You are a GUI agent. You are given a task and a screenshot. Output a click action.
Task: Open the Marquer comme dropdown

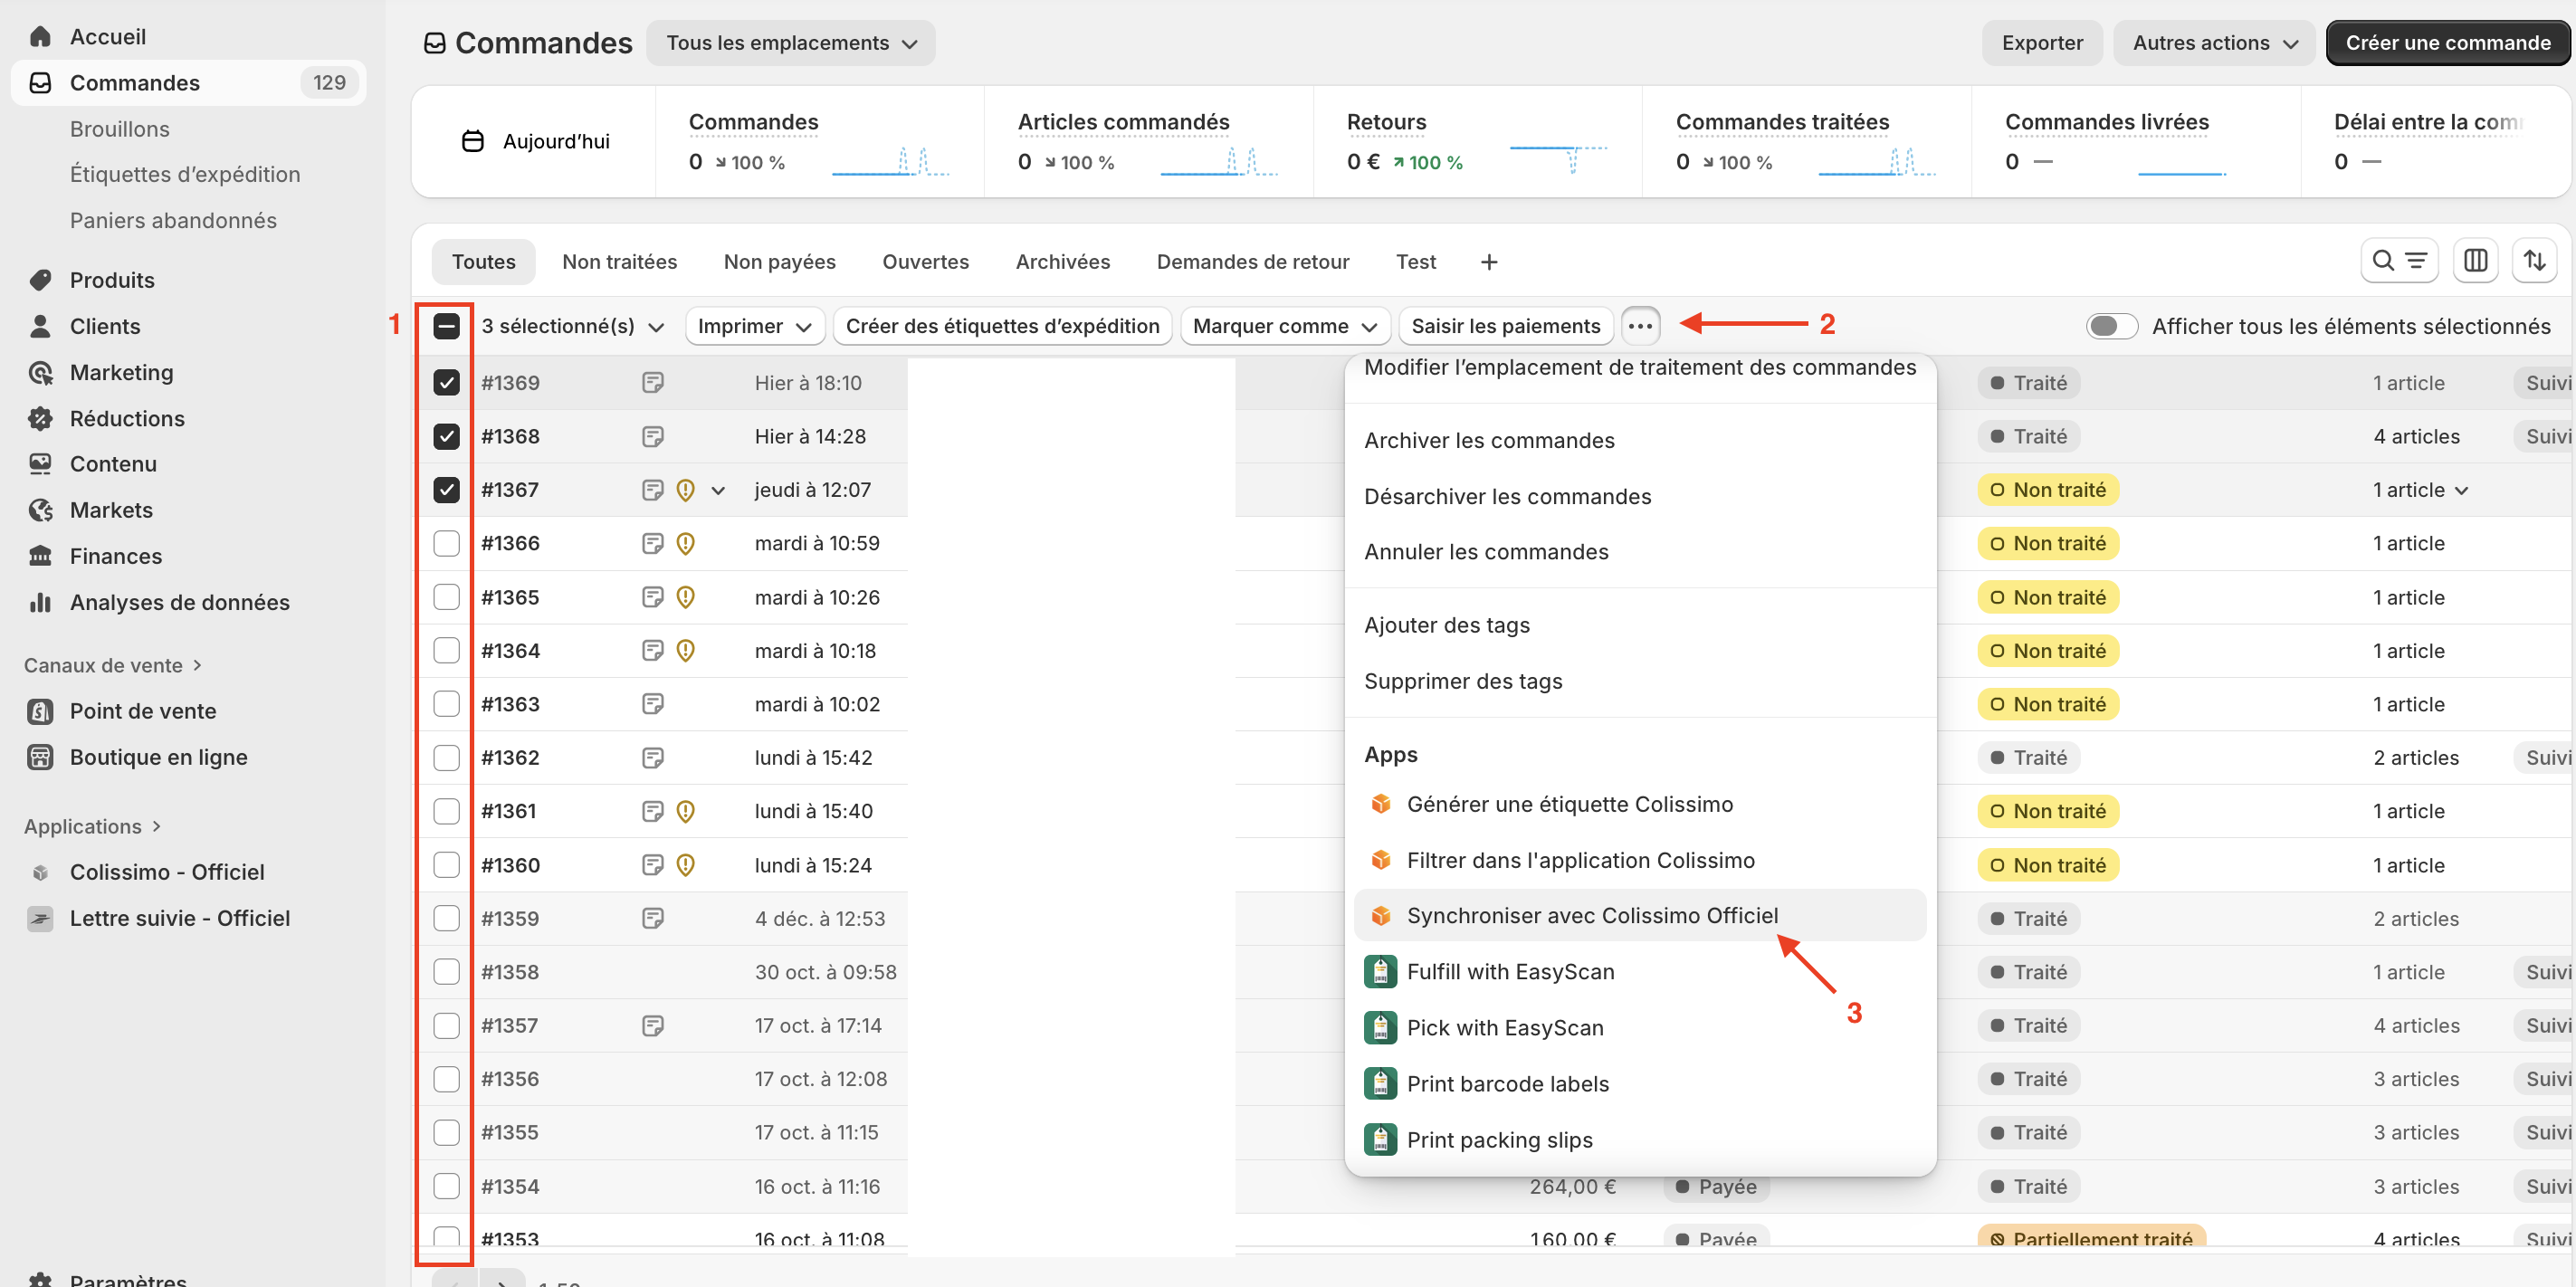(x=1284, y=326)
